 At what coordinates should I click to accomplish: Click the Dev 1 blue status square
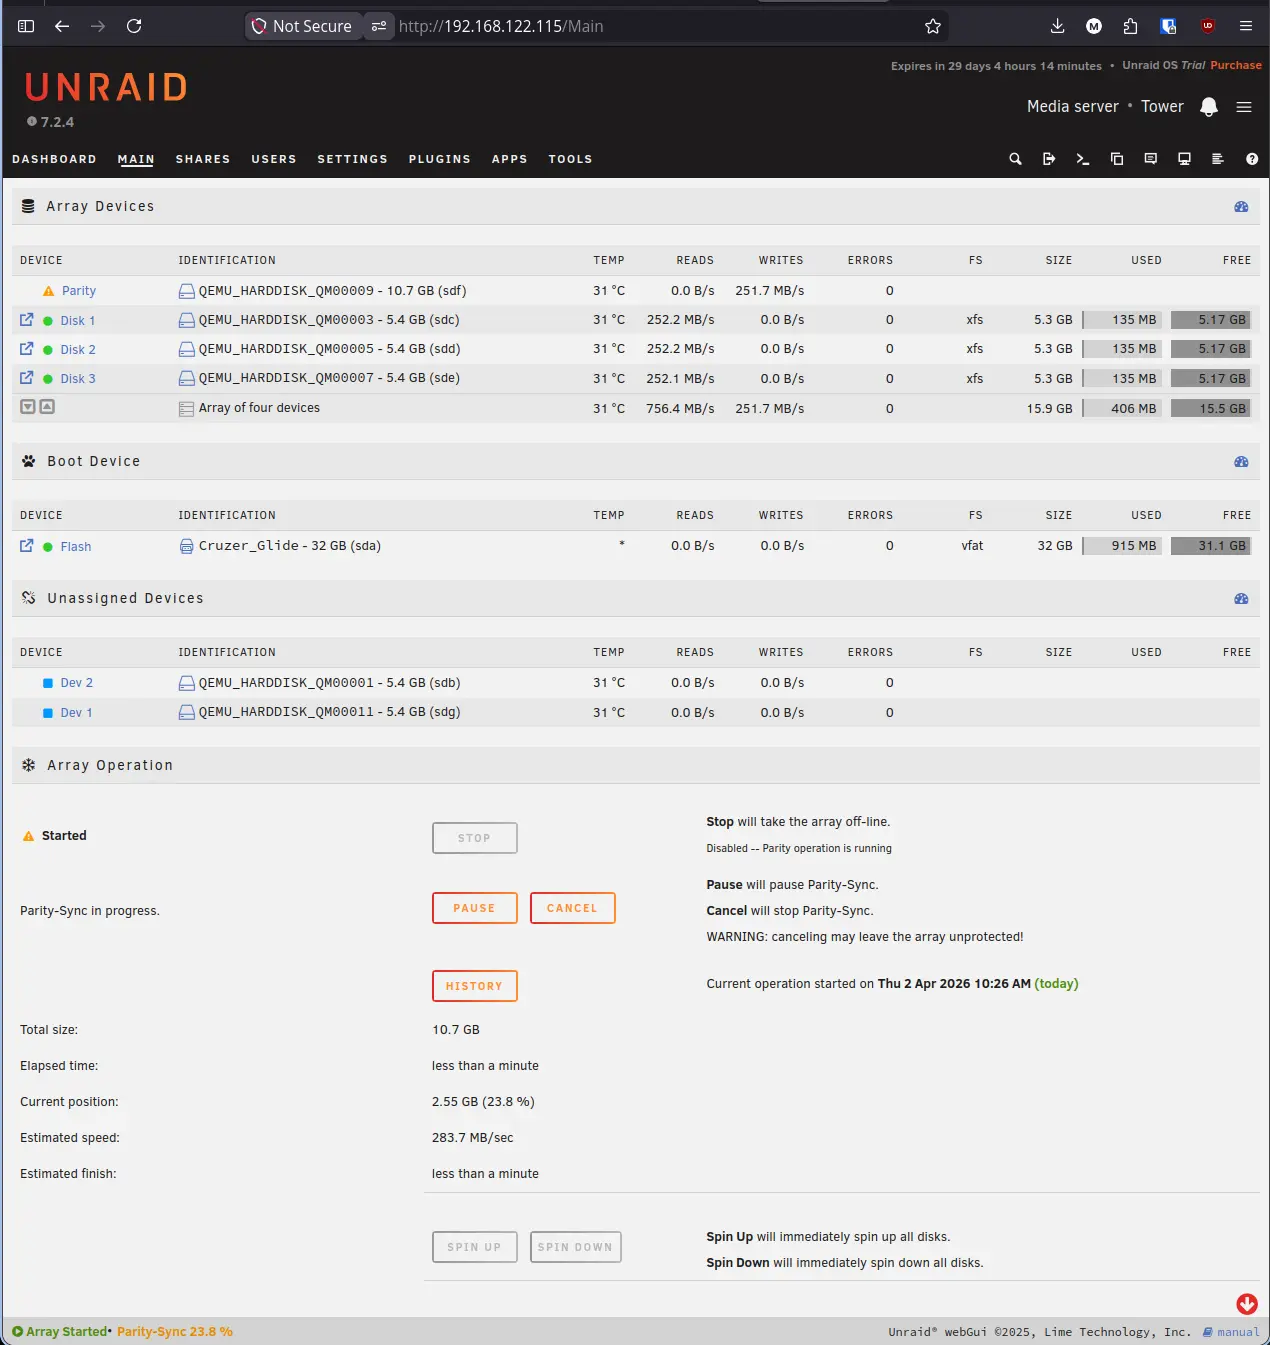tap(48, 713)
